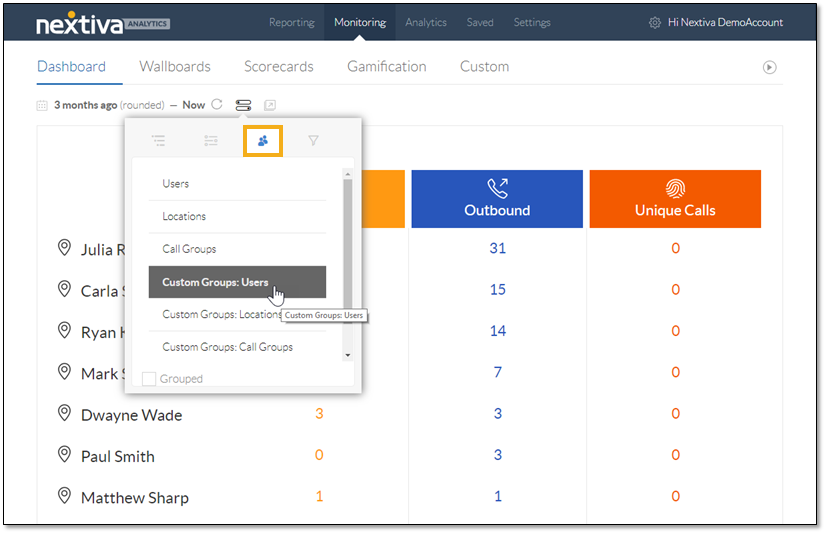Click outbound value 7
Viewport: 826px width, 534px height.
point(498,372)
